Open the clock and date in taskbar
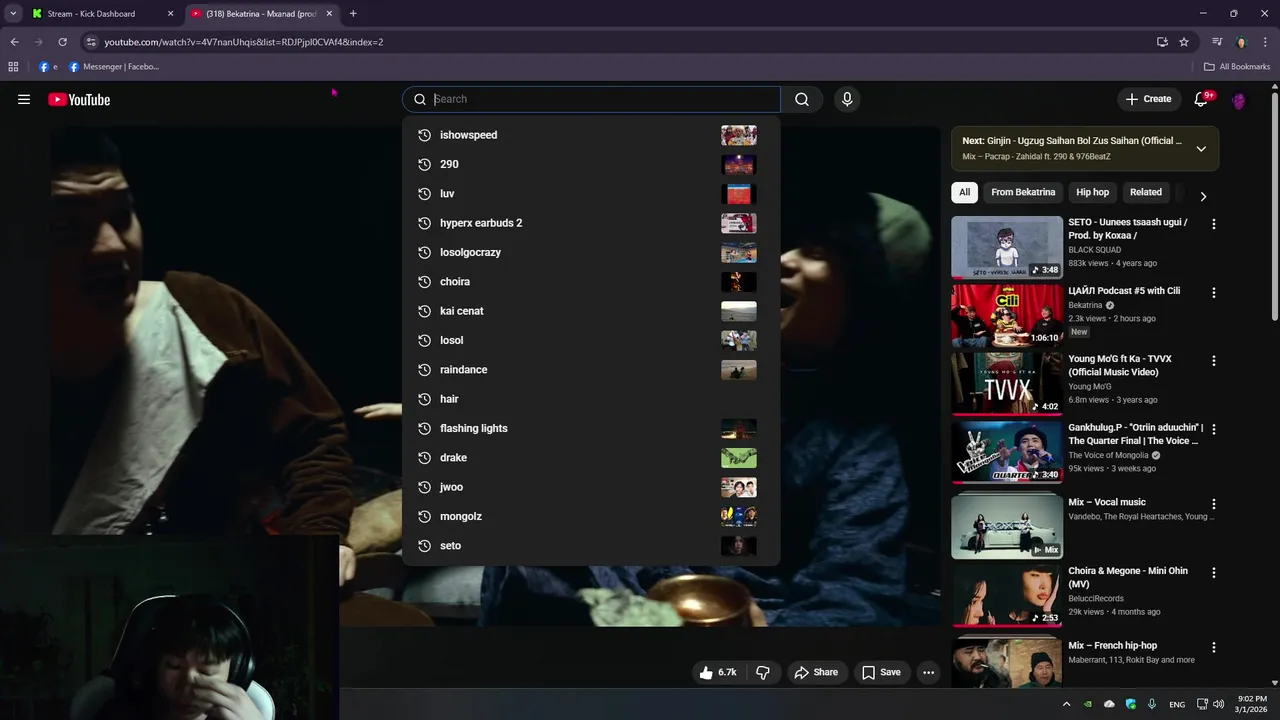Viewport: 1280px width, 720px height. 1252,704
